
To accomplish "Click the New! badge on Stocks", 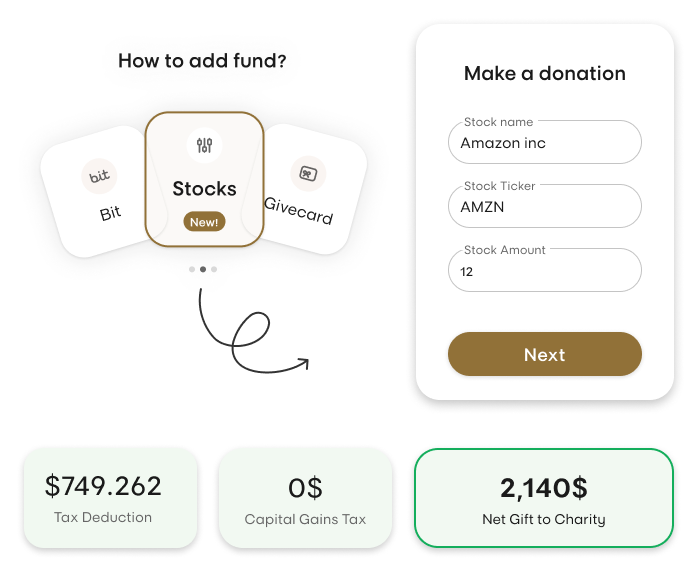I will pos(204,222).
